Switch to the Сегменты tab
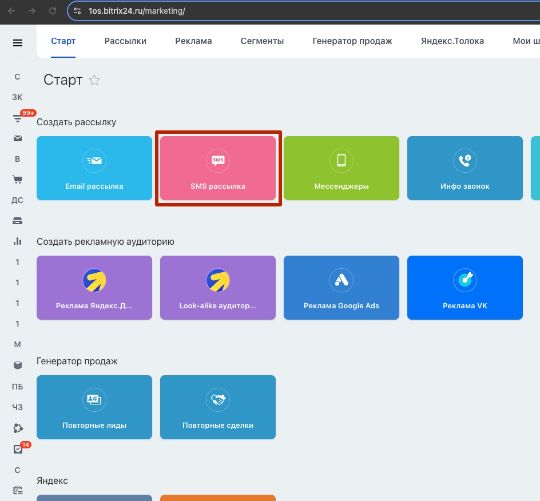540x501 pixels. point(262,41)
